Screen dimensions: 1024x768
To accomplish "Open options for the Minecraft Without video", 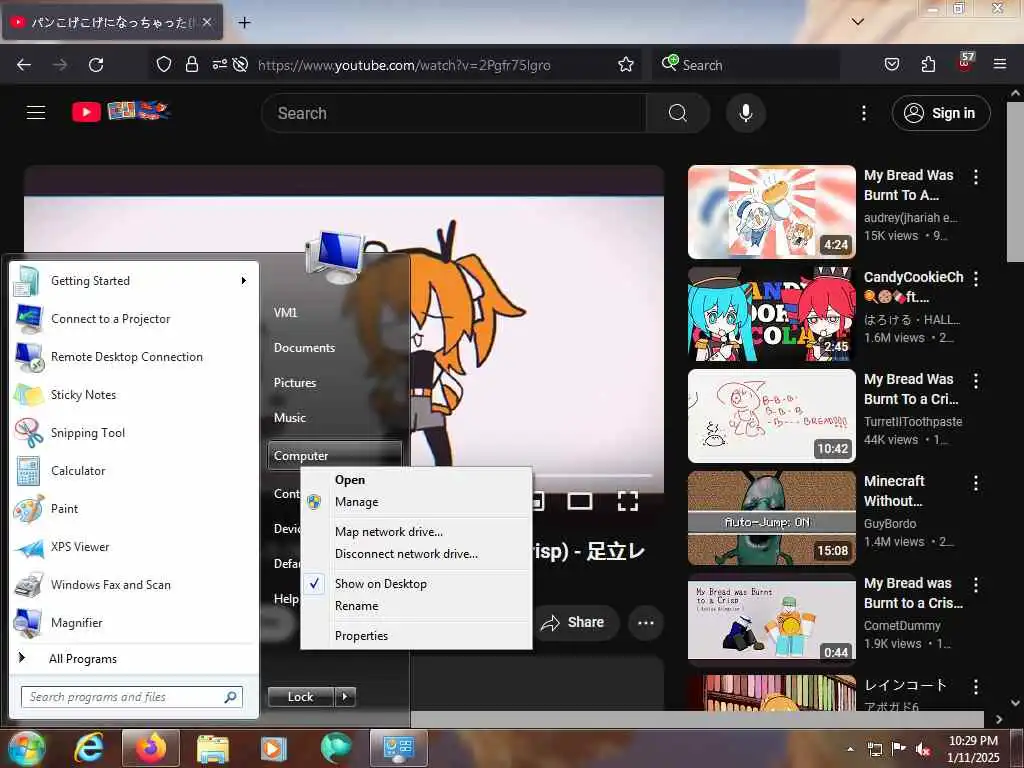I will coord(976,483).
